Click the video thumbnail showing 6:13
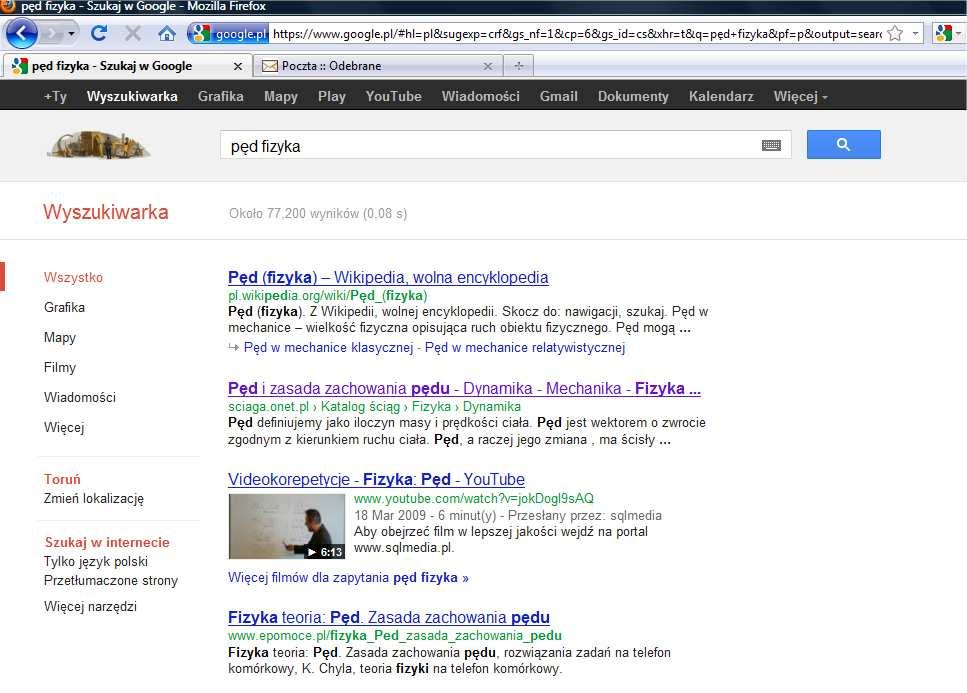The width and height of the screenshot is (967, 693). (x=286, y=526)
